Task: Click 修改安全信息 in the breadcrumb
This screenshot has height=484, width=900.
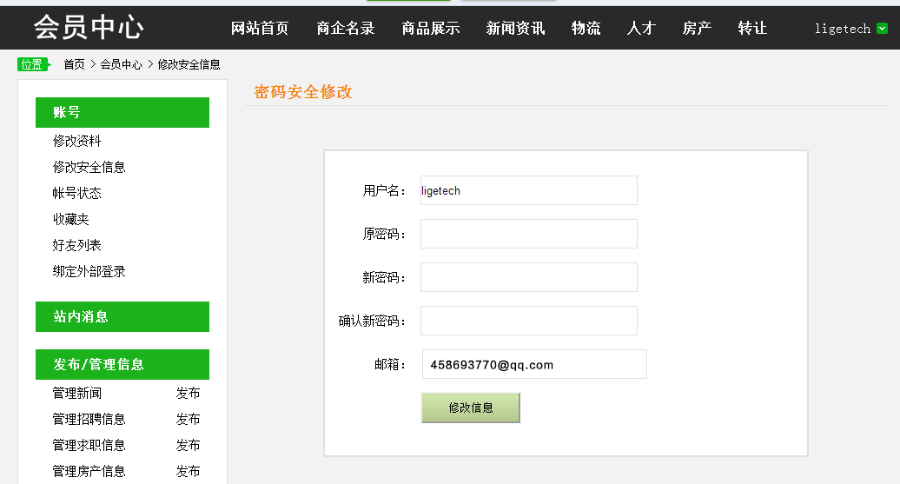Action: 189,64
